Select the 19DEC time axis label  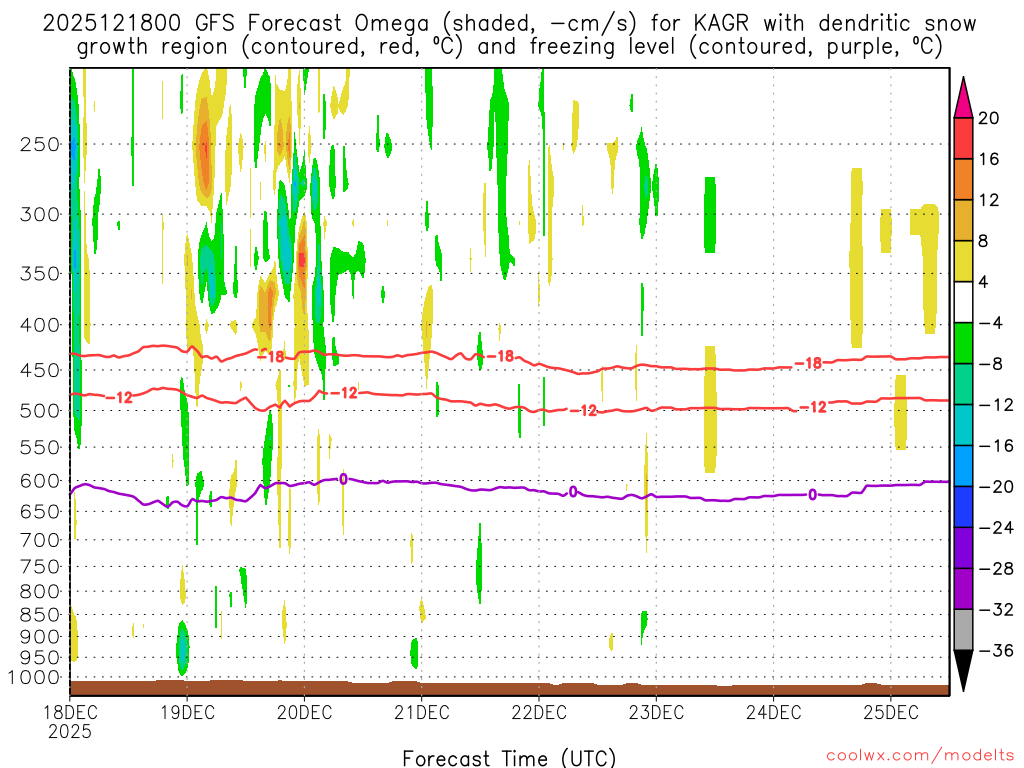pyautogui.click(x=187, y=712)
